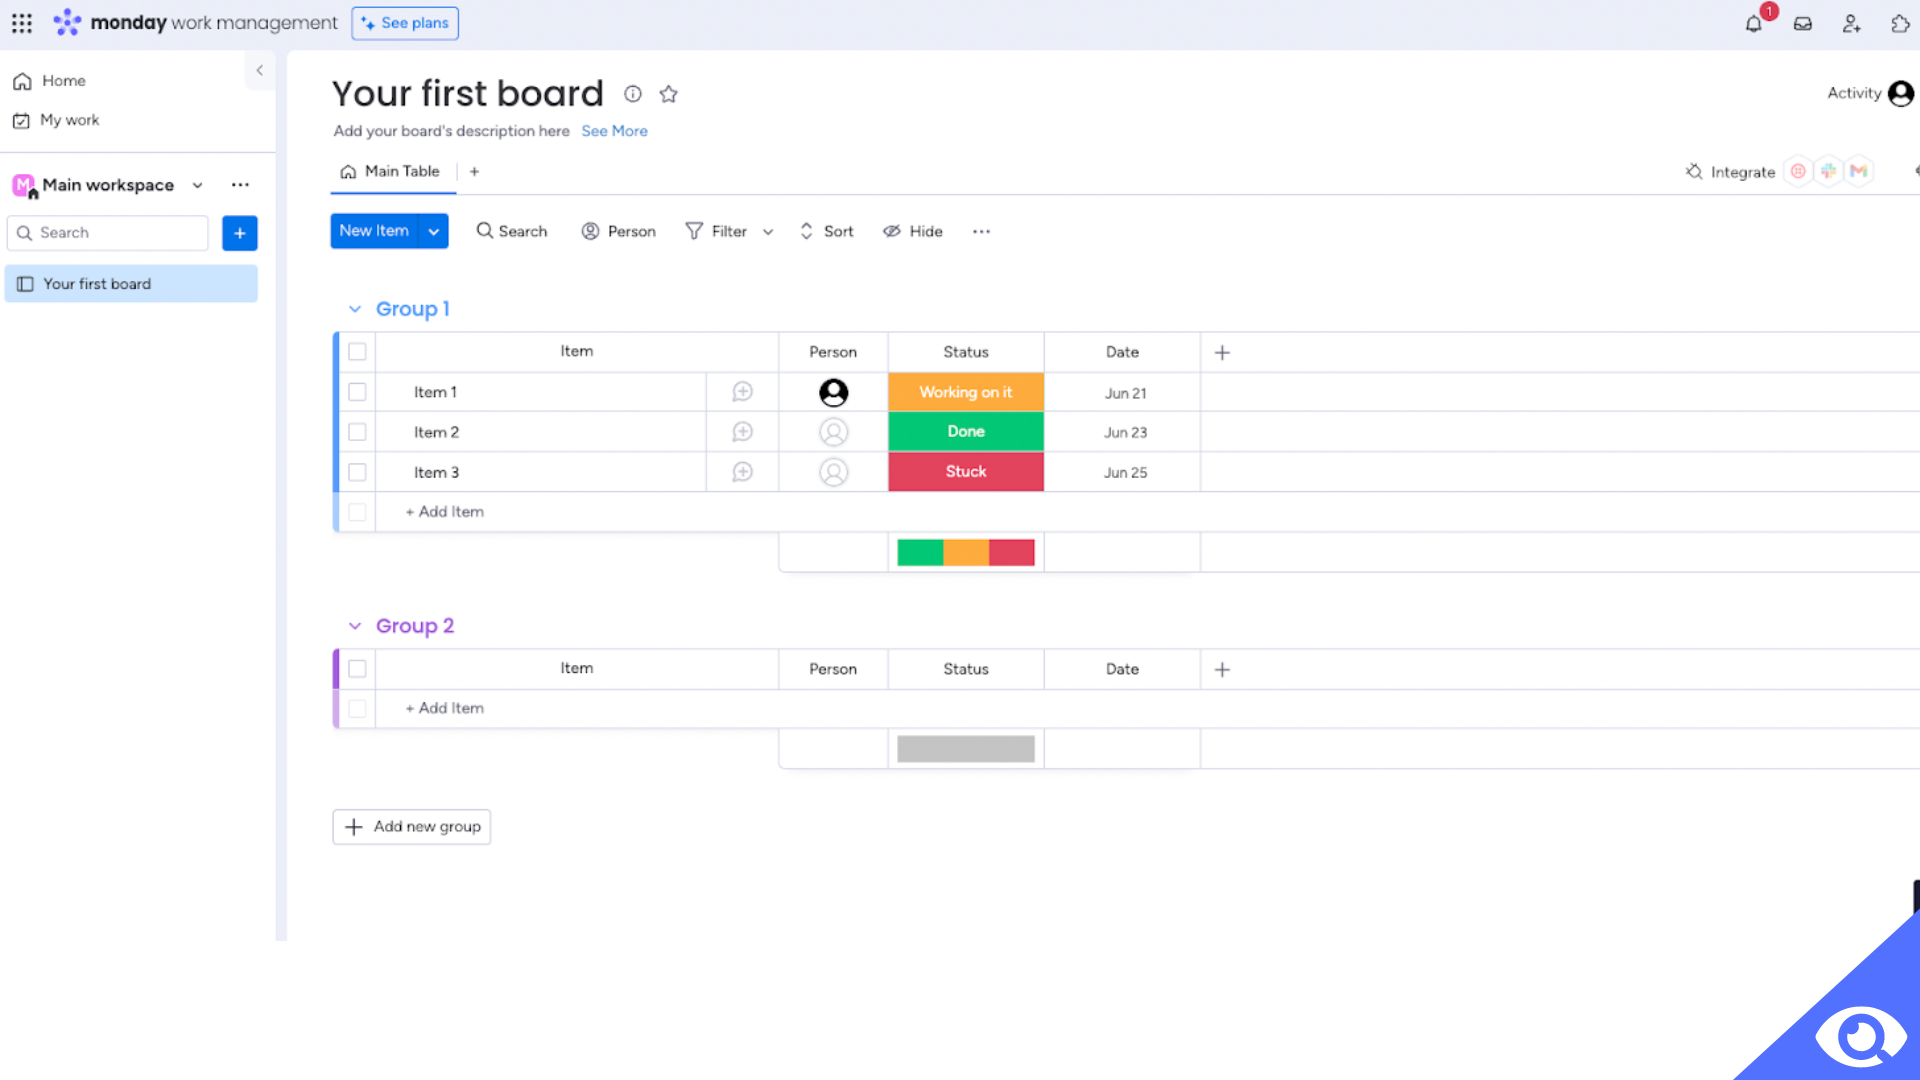1920x1080 pixels.
Task: Click the more options tab plus button
Action: 473,171
